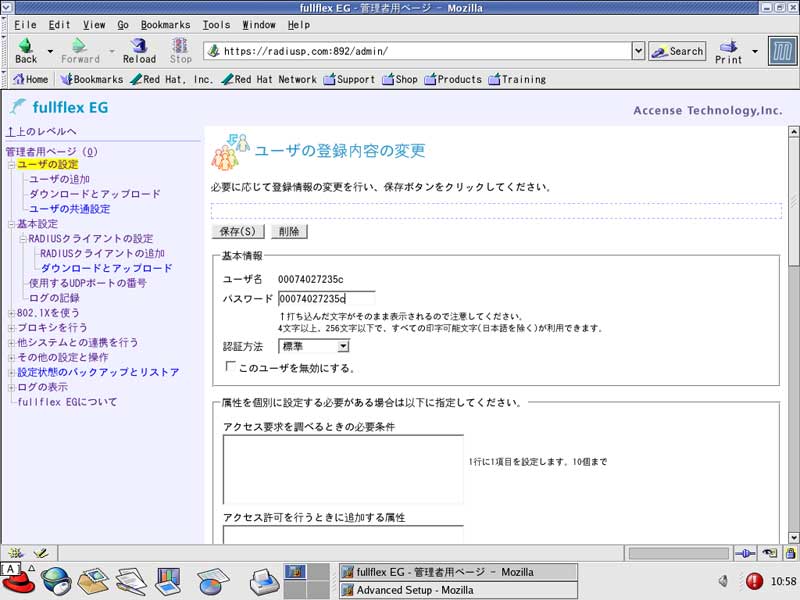
Task: Open the 認証方法 dropdown
Action: tap(314, 346)
